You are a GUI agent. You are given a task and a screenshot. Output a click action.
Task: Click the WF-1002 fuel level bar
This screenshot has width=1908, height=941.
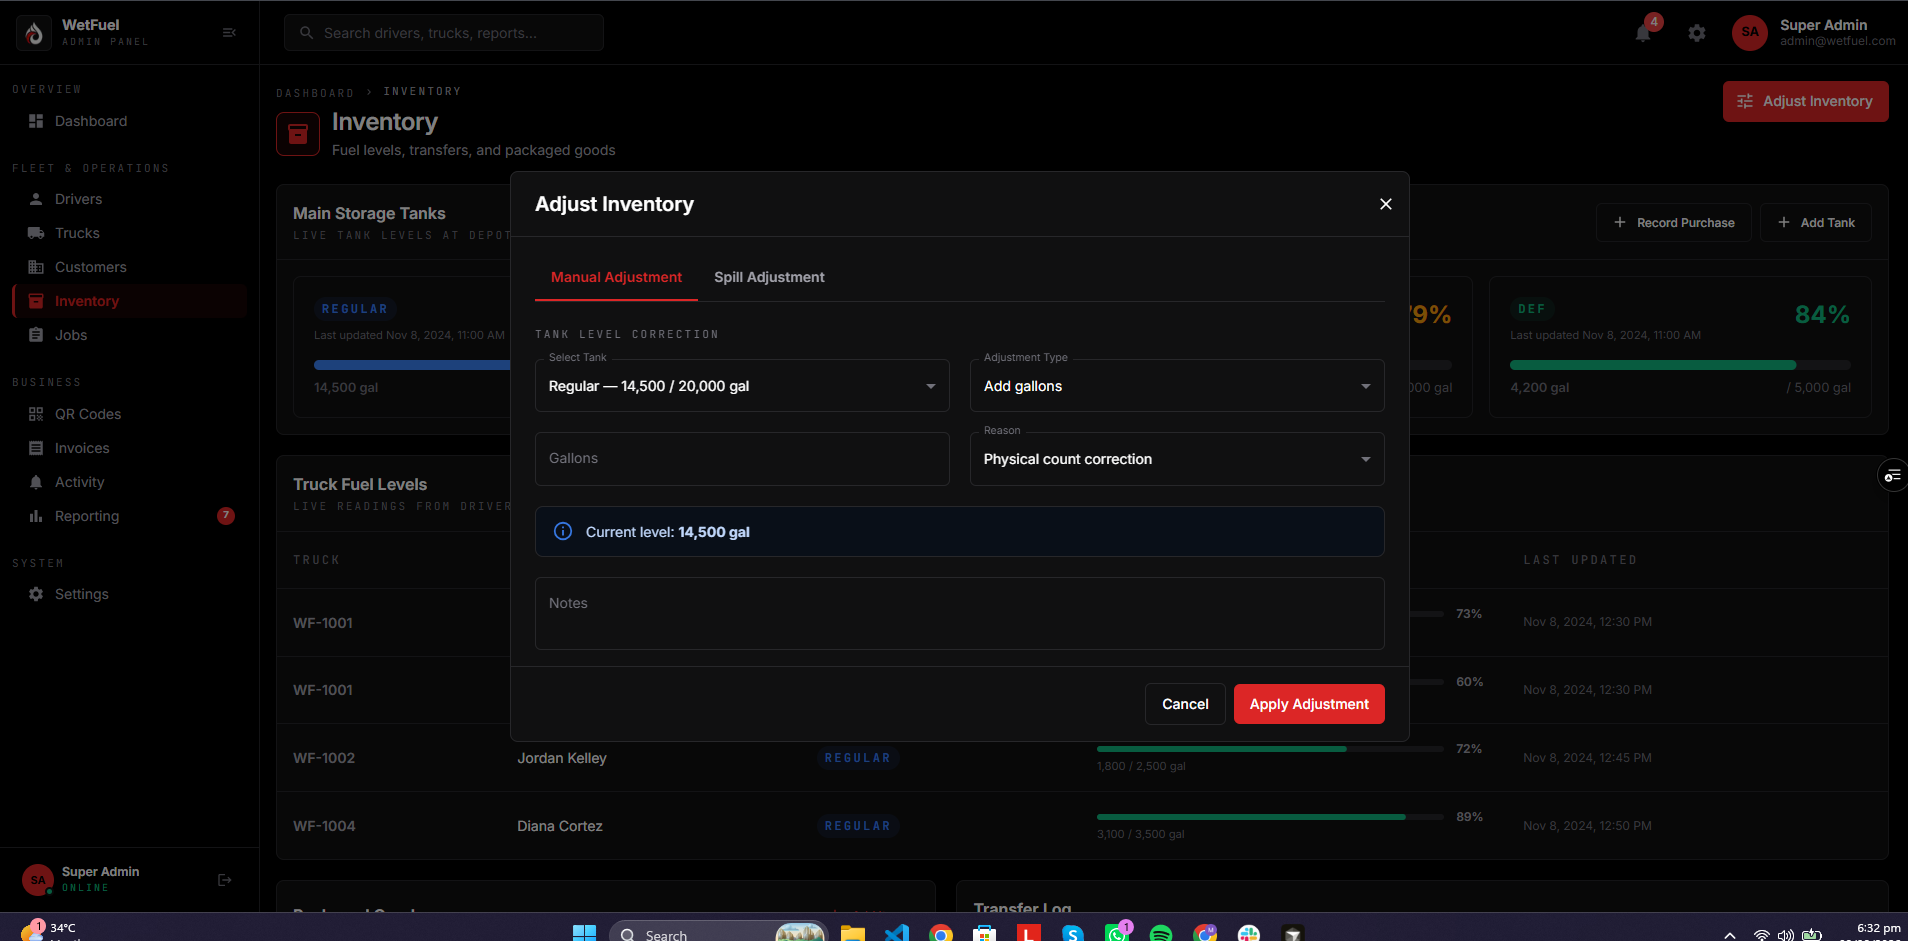coord(1271,749)
